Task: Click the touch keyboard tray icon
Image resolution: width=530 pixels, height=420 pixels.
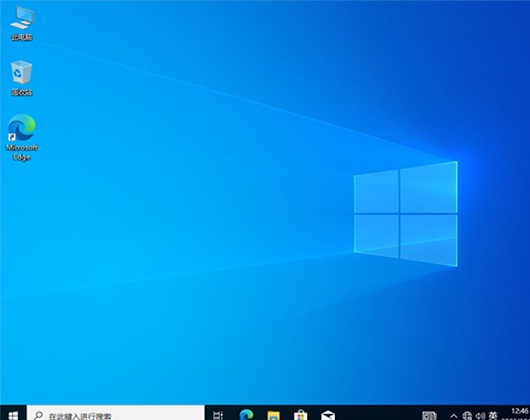Action: [x=429, y=416]
